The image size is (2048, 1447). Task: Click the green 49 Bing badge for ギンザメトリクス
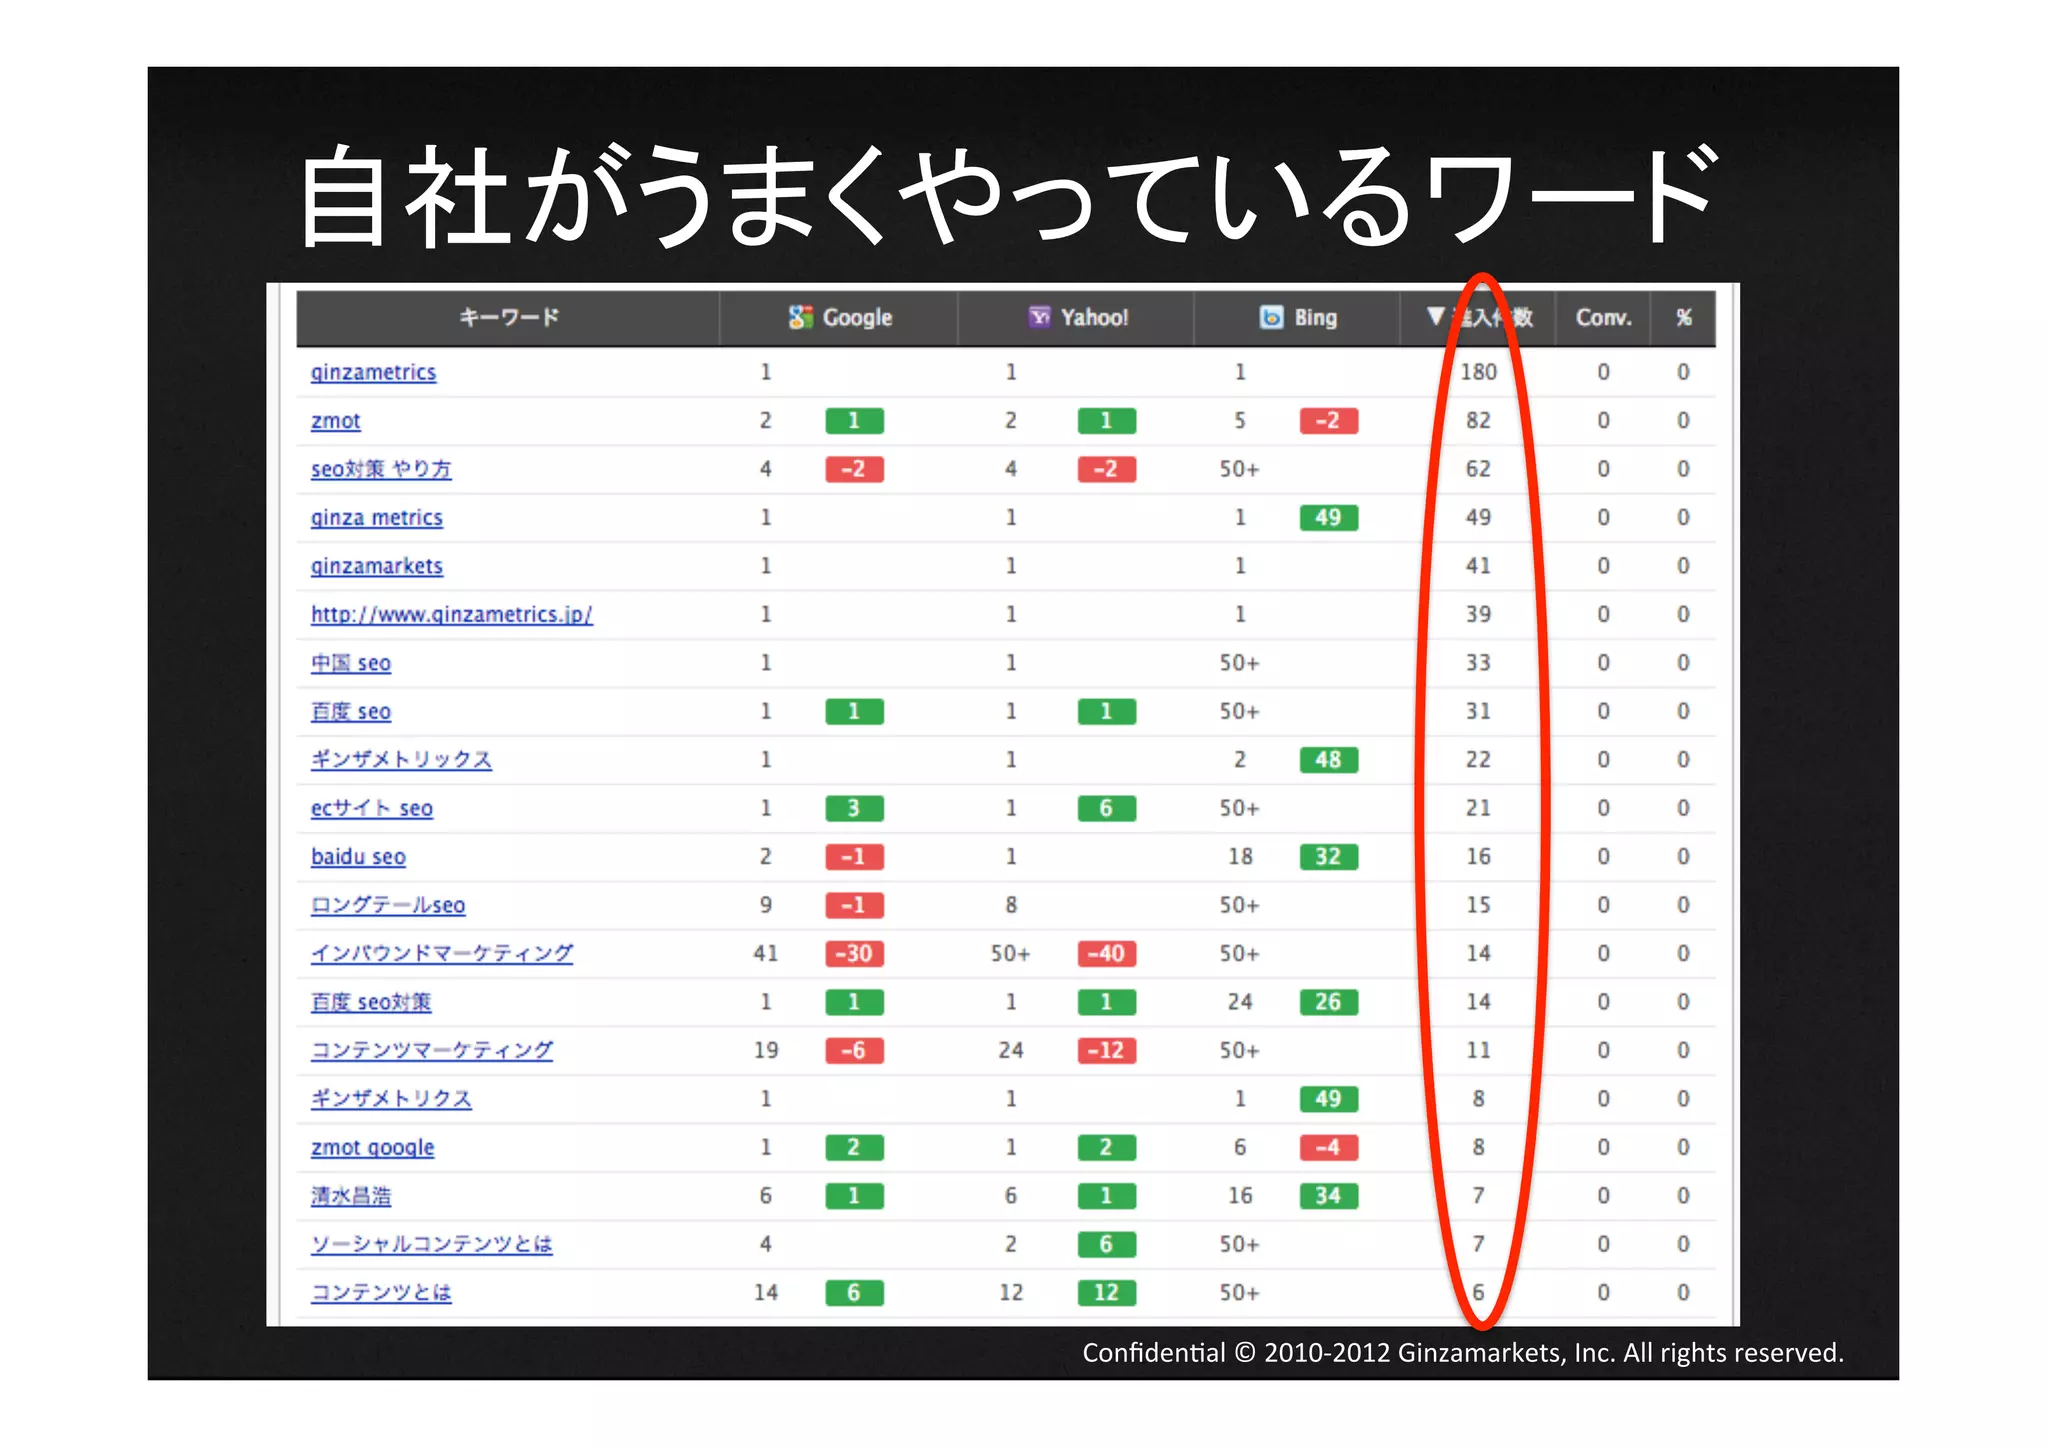1328,1099
